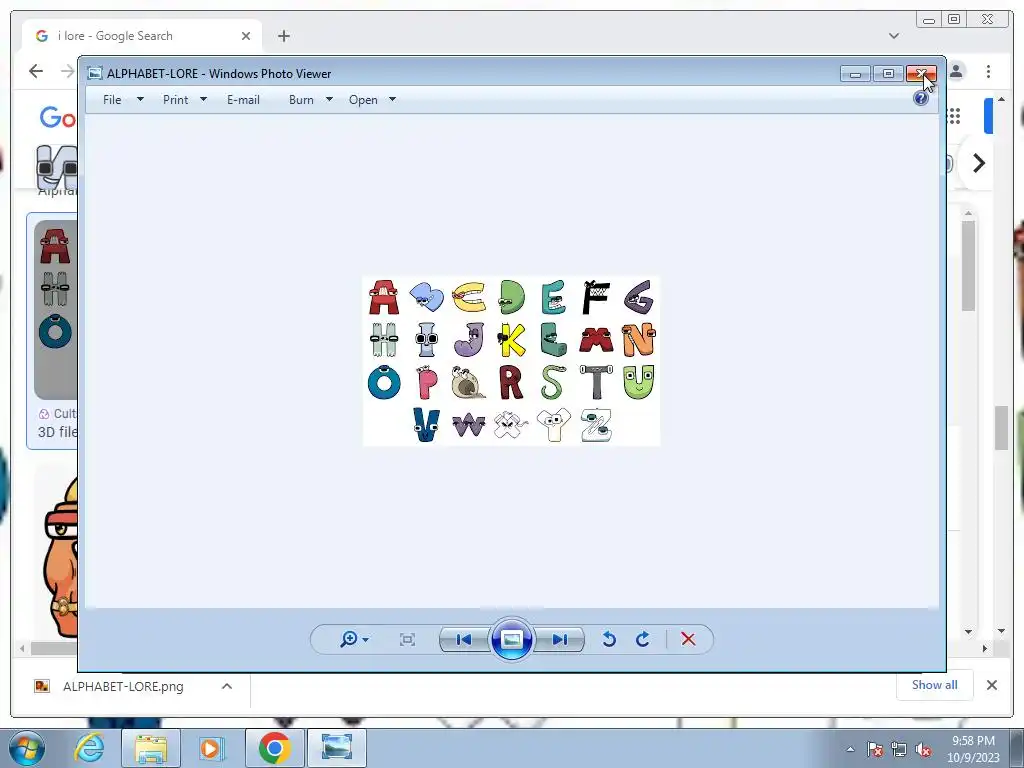Viewport: 1024px width, 768px height.
Task: Rotate image clockwise
Action: point(643,639)
